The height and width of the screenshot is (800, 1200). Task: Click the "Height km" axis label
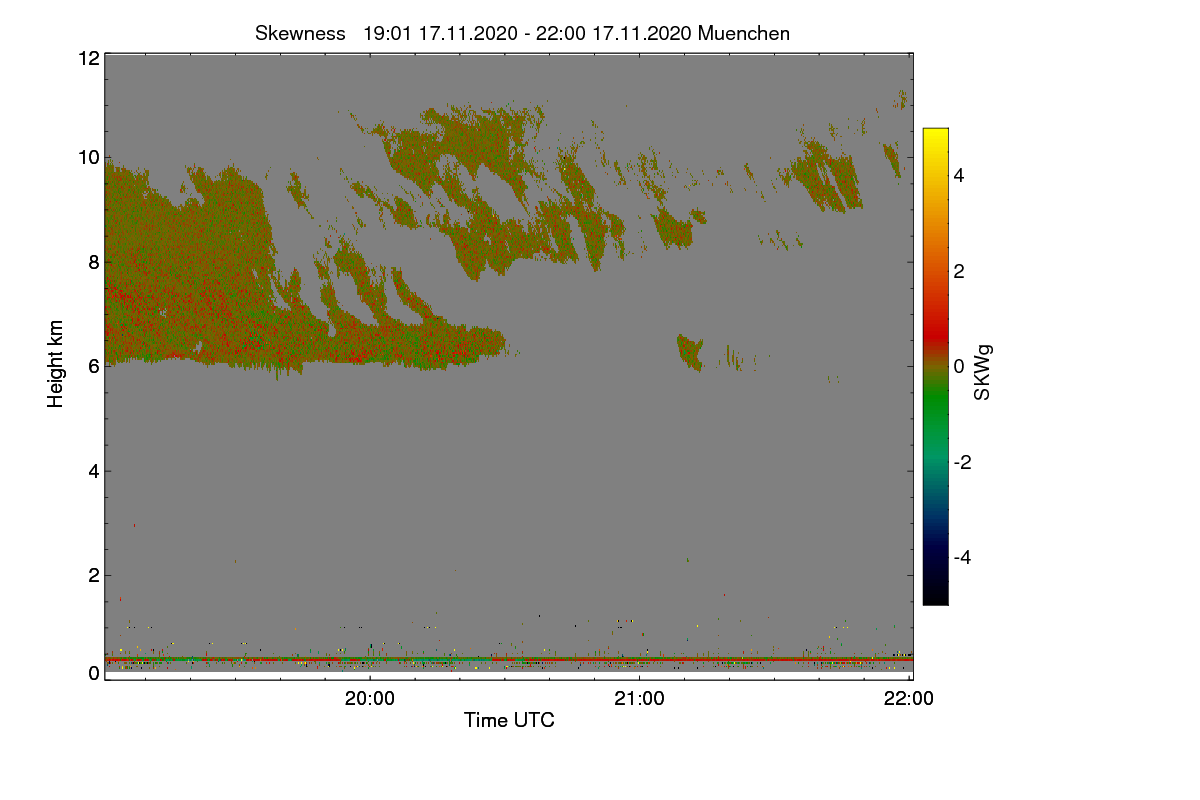pos(56,363)
